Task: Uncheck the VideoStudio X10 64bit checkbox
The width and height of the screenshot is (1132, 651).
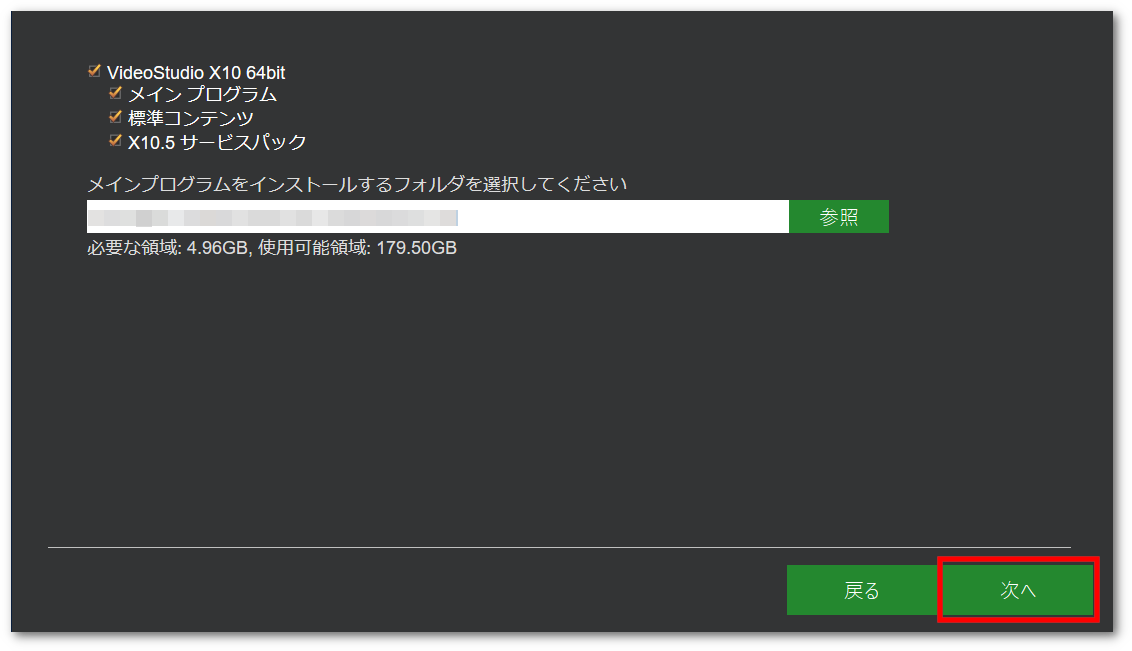Action: [94, 71]
